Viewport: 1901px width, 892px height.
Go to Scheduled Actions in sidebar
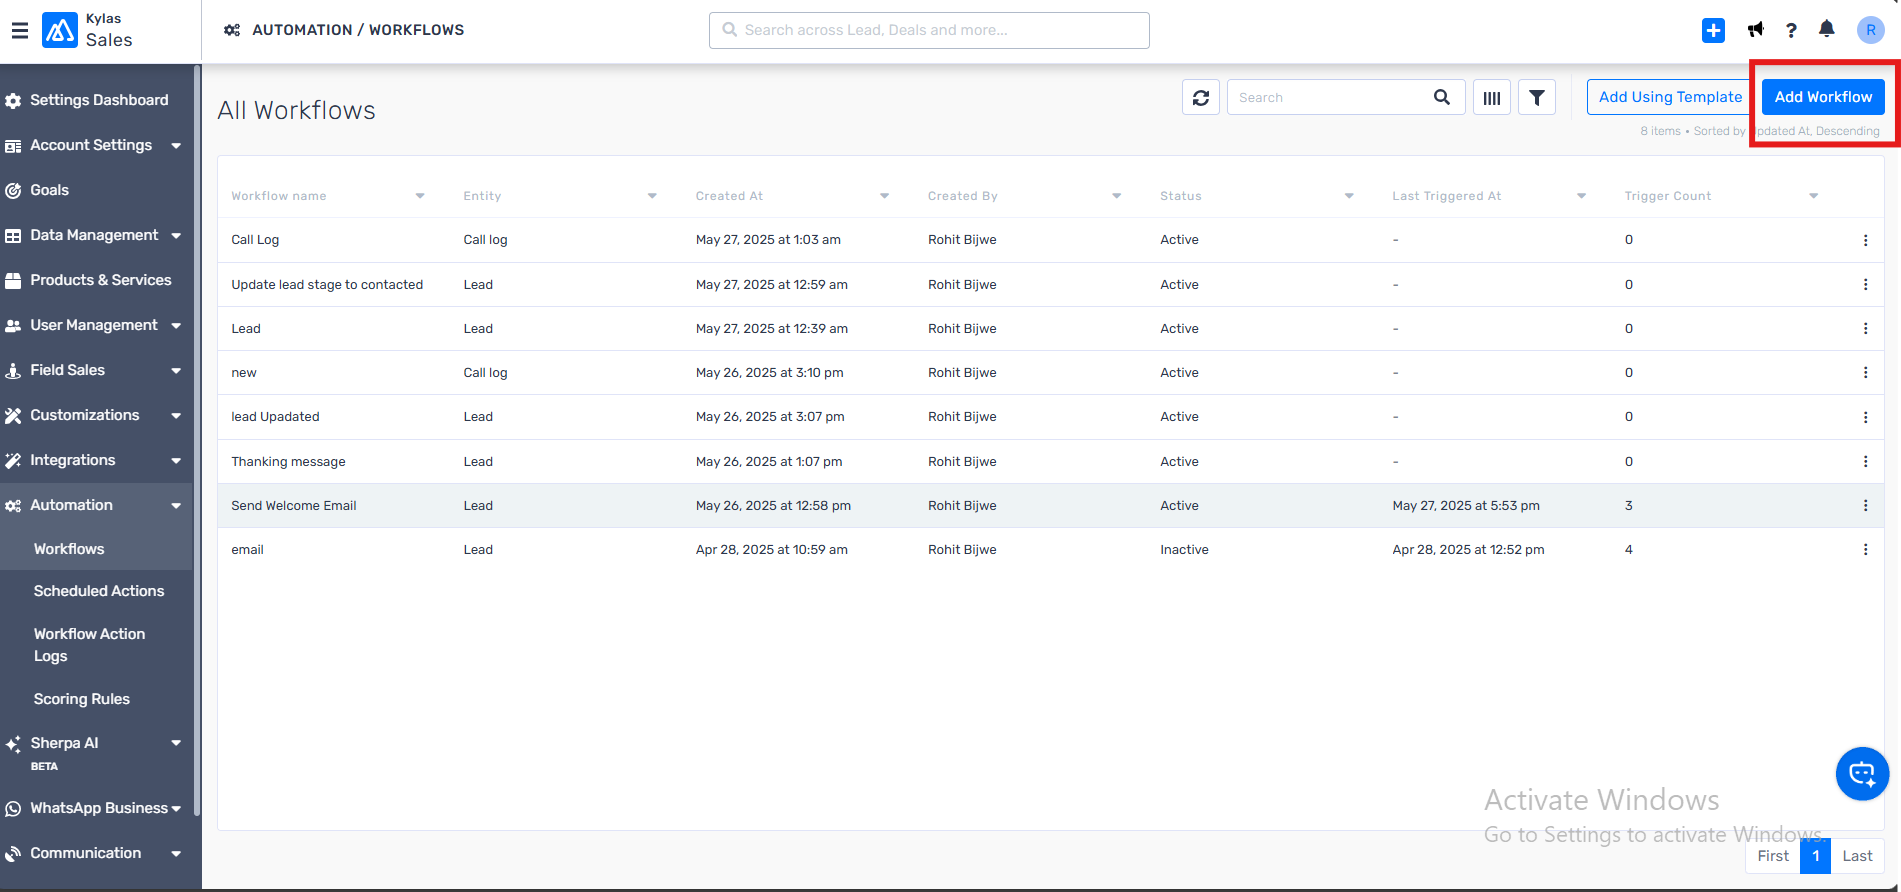click(99, 591)
